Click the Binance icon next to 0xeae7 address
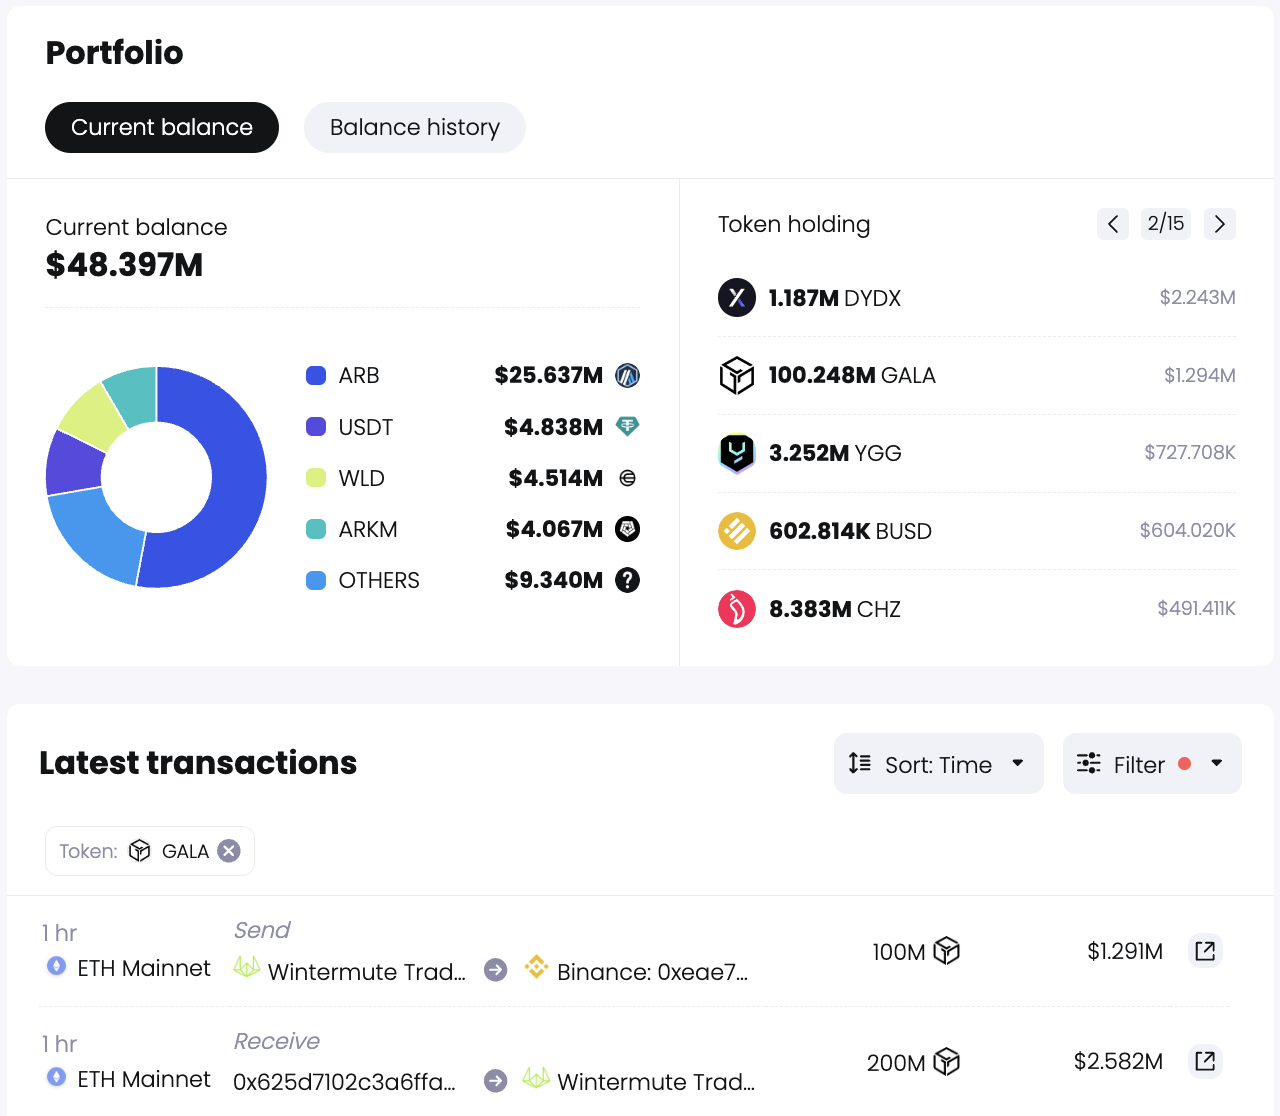 coord(536,968)
